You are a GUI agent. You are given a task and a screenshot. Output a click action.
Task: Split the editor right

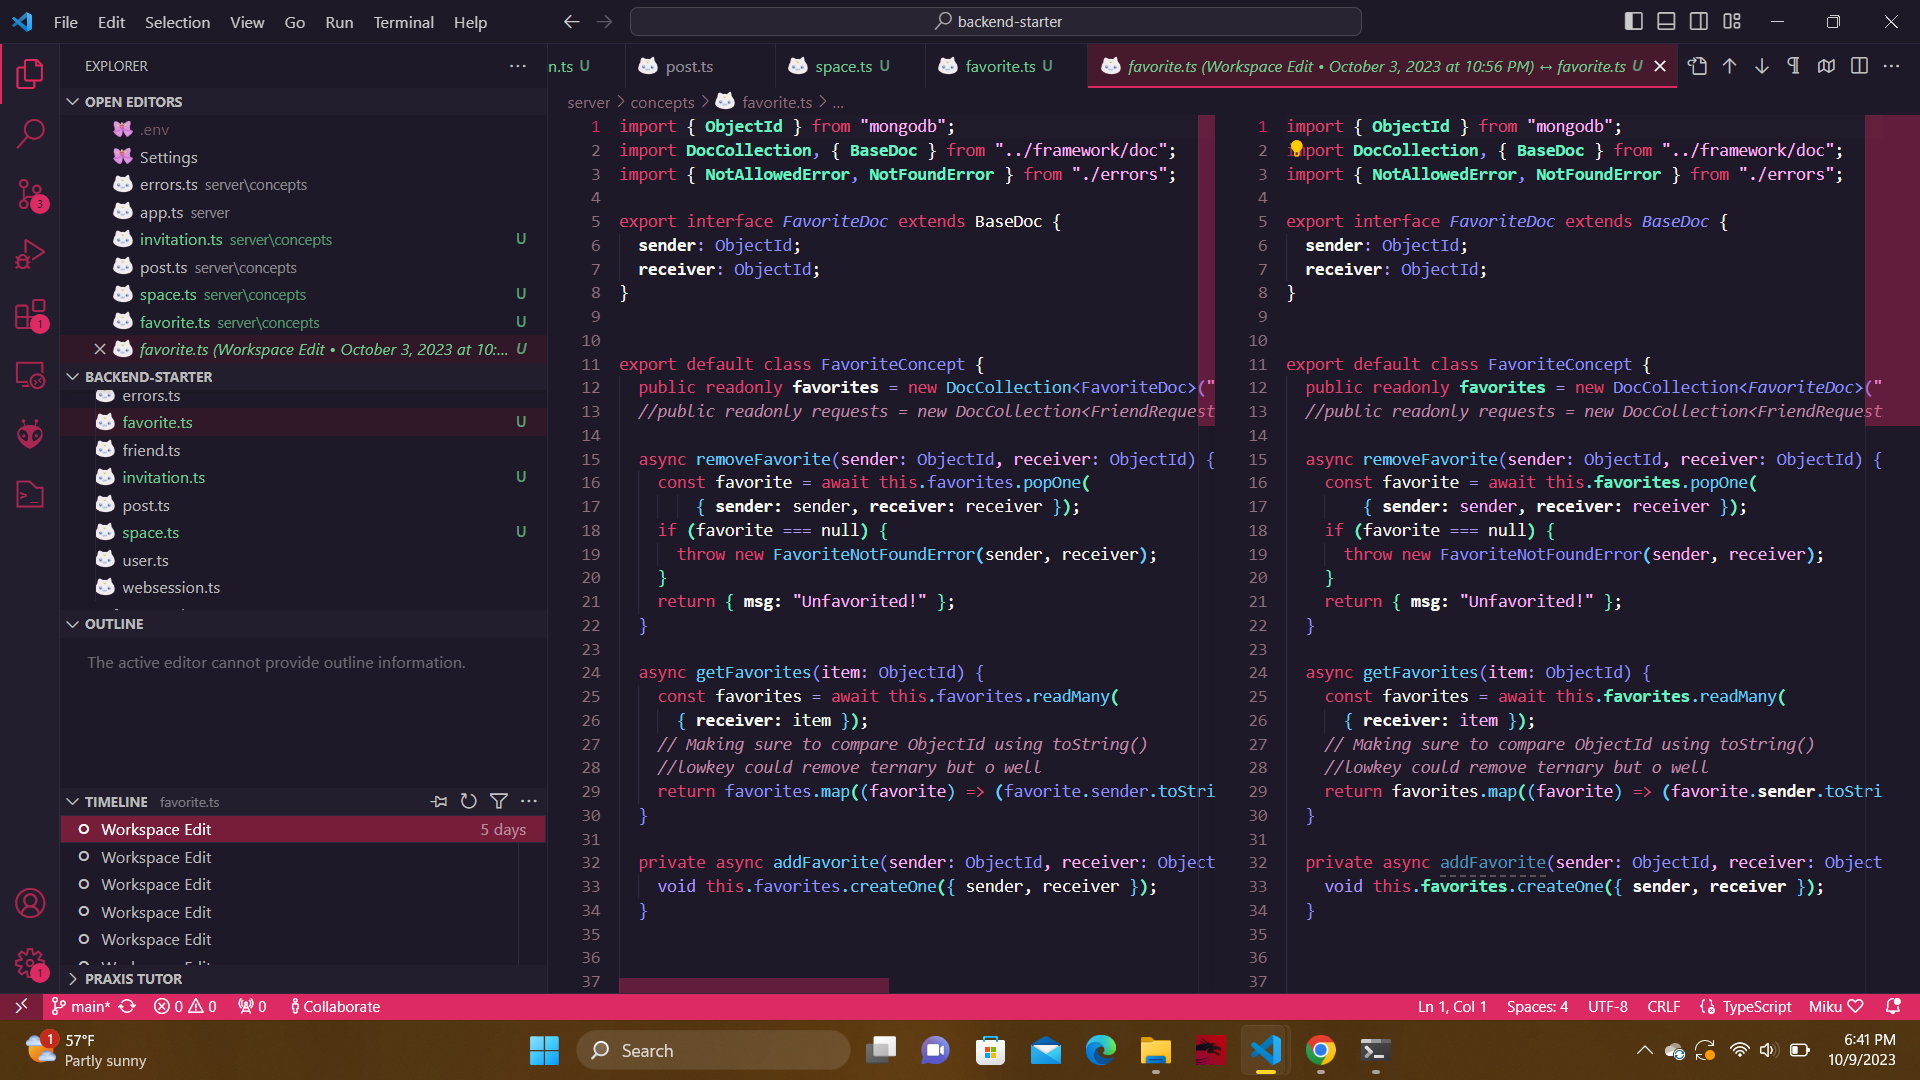pyautogui.click(x=1859, y=66)
